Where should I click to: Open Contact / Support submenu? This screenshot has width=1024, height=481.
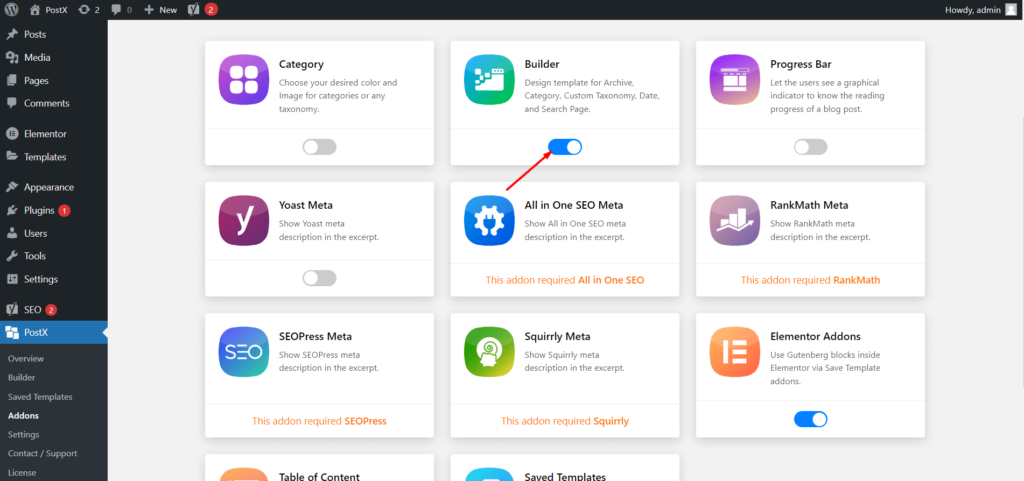pos(42,454)
